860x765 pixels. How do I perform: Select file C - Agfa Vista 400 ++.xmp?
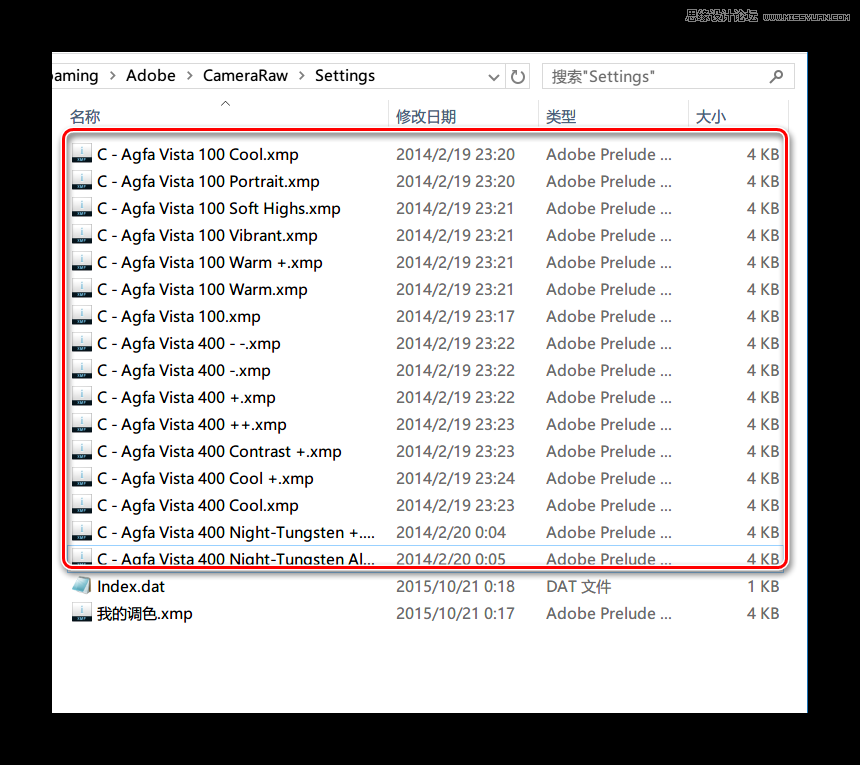coord(192,424)
